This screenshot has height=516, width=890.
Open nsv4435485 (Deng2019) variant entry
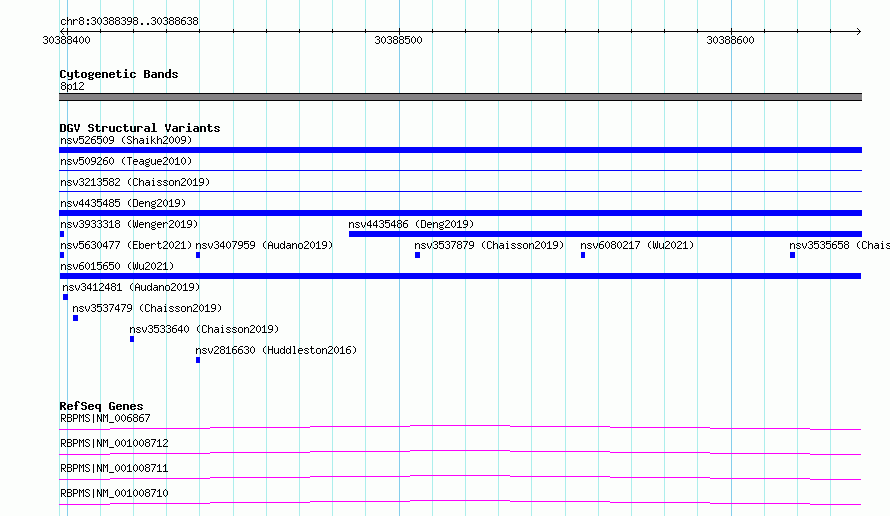pyautogui.click(x=123, y=203)
